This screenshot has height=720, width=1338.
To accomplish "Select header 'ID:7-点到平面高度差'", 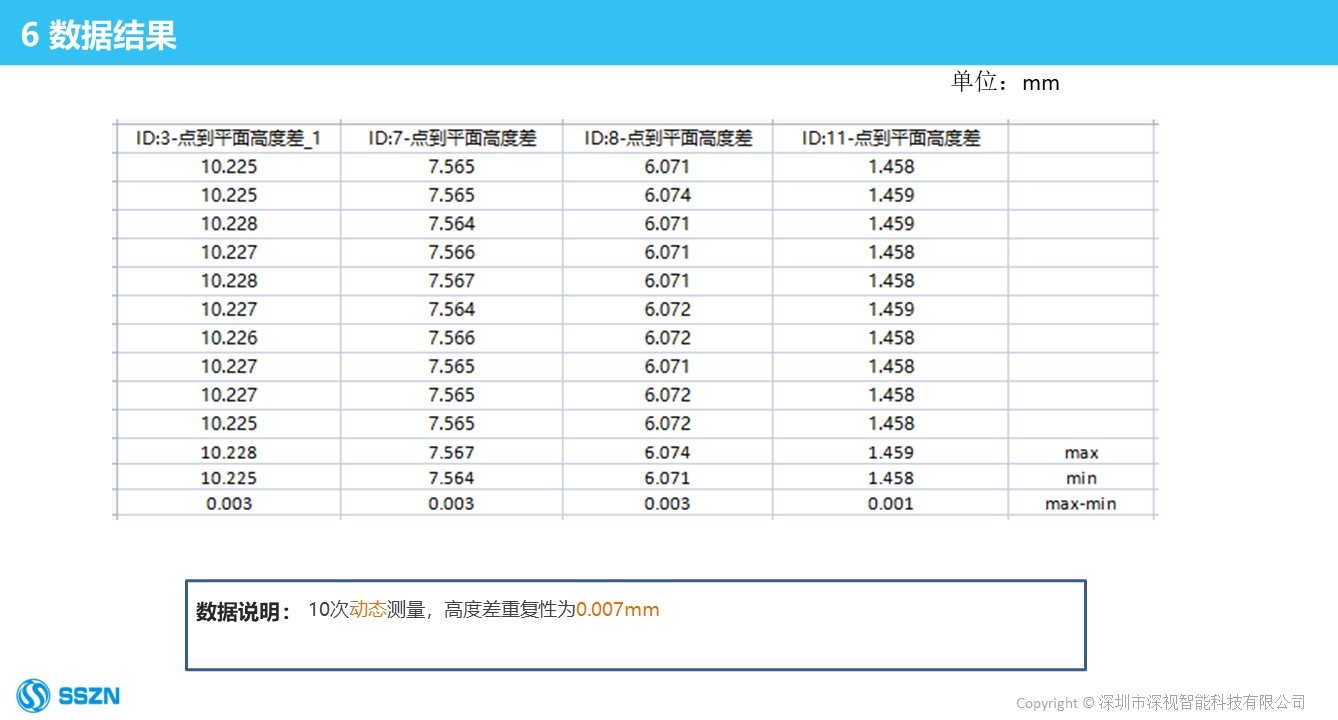I will (x=452, y=138).
